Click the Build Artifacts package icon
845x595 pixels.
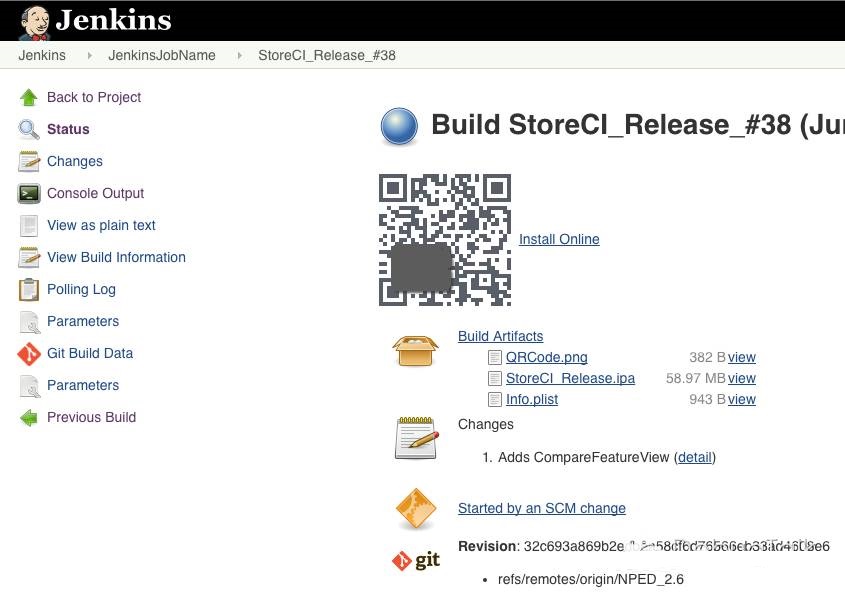tap(415, 349)
